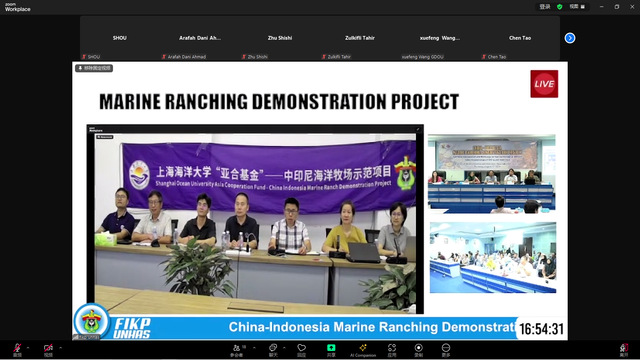640x360 pixels.
Task: Show next participants with blue arrow
Action: point(570,38)
